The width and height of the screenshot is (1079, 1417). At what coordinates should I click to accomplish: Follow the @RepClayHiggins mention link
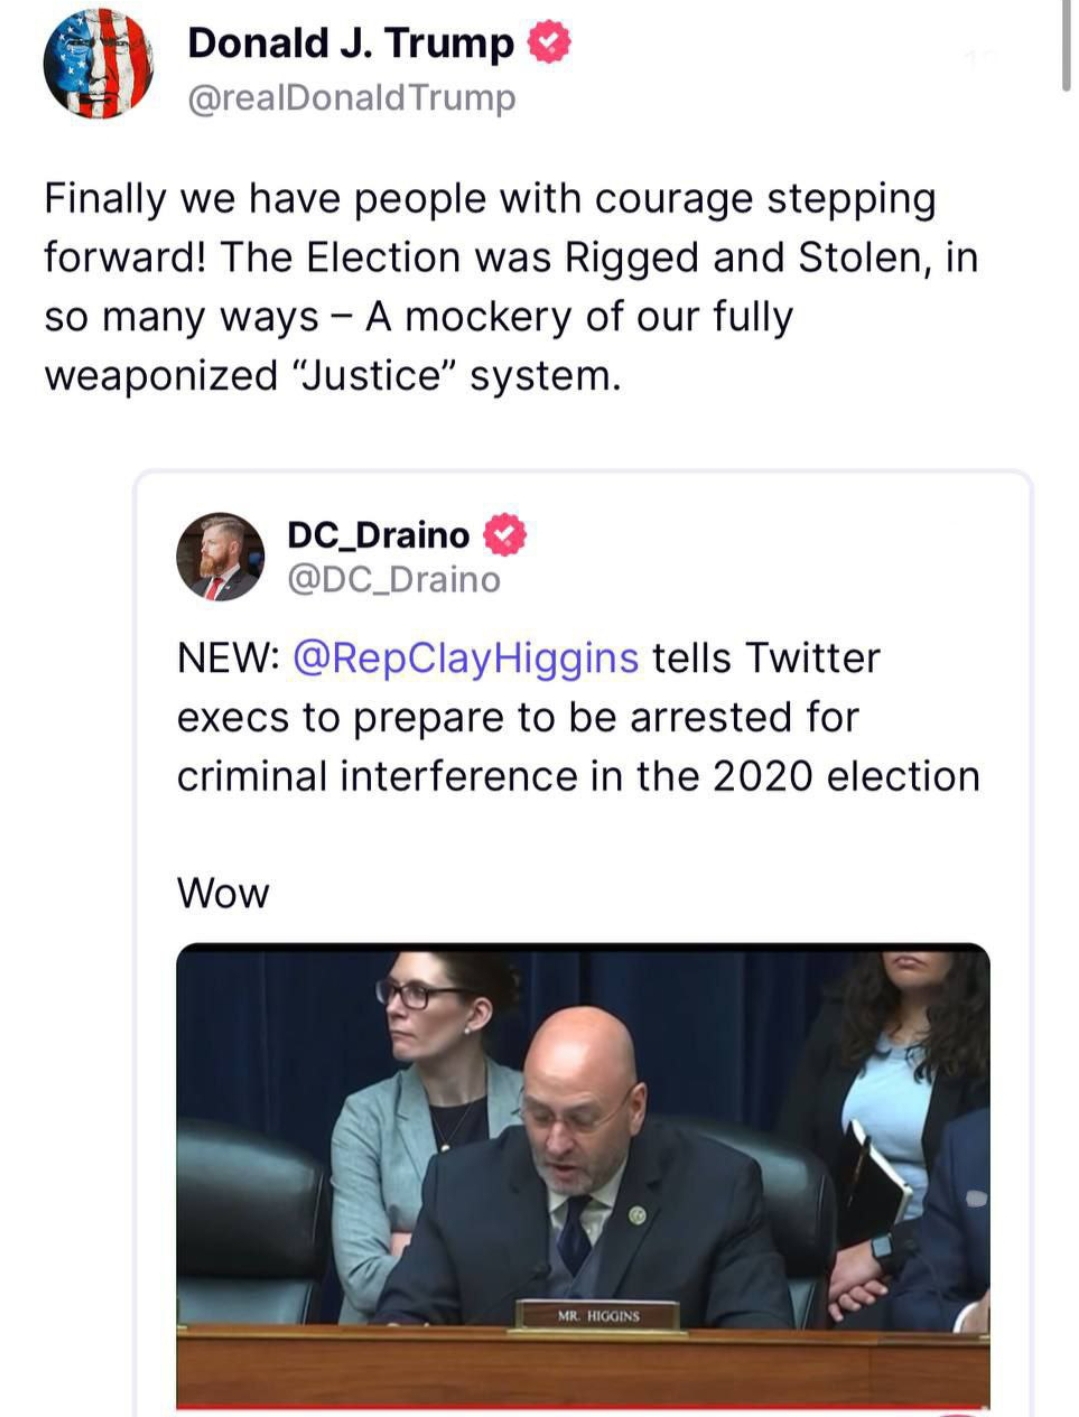(x=465, y=658)
